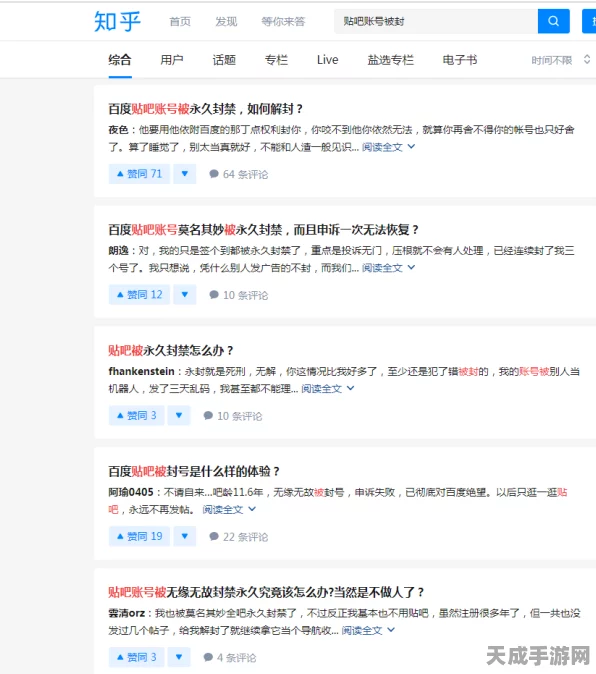
Task: Open the 4 条评论 comments
Action: 229,657
